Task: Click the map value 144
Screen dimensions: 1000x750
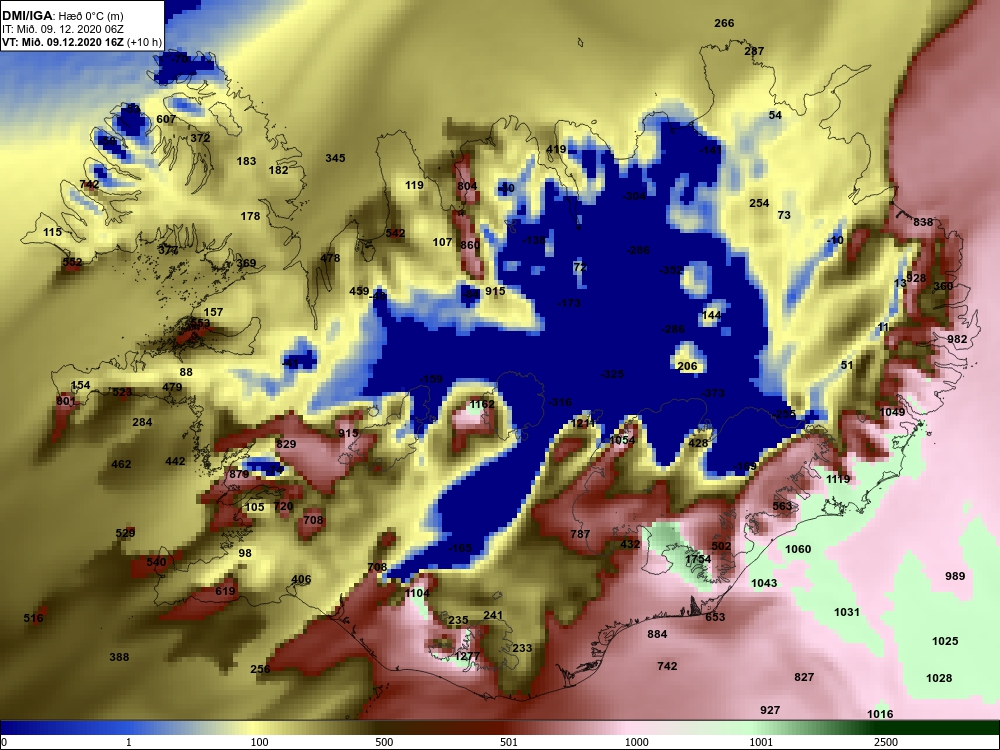Action: [x=711, y=315]
